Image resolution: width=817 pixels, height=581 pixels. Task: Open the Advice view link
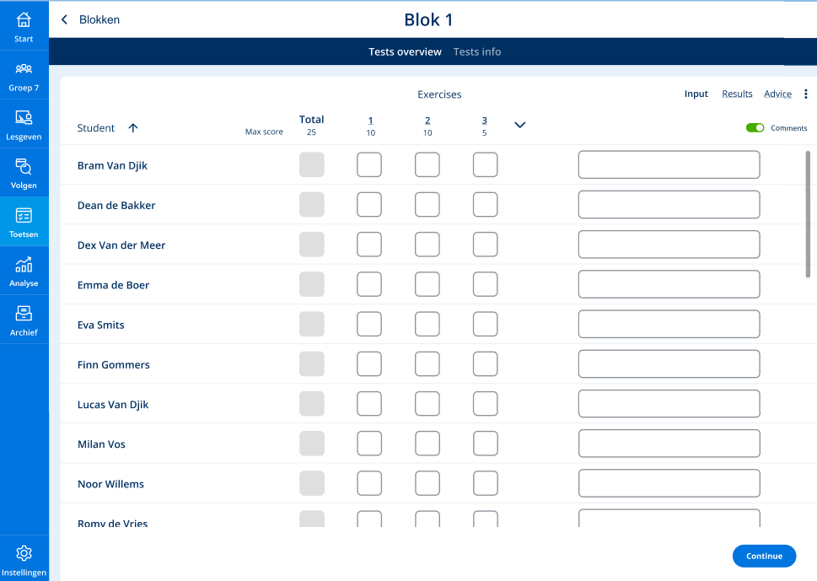tap(777, 94)
